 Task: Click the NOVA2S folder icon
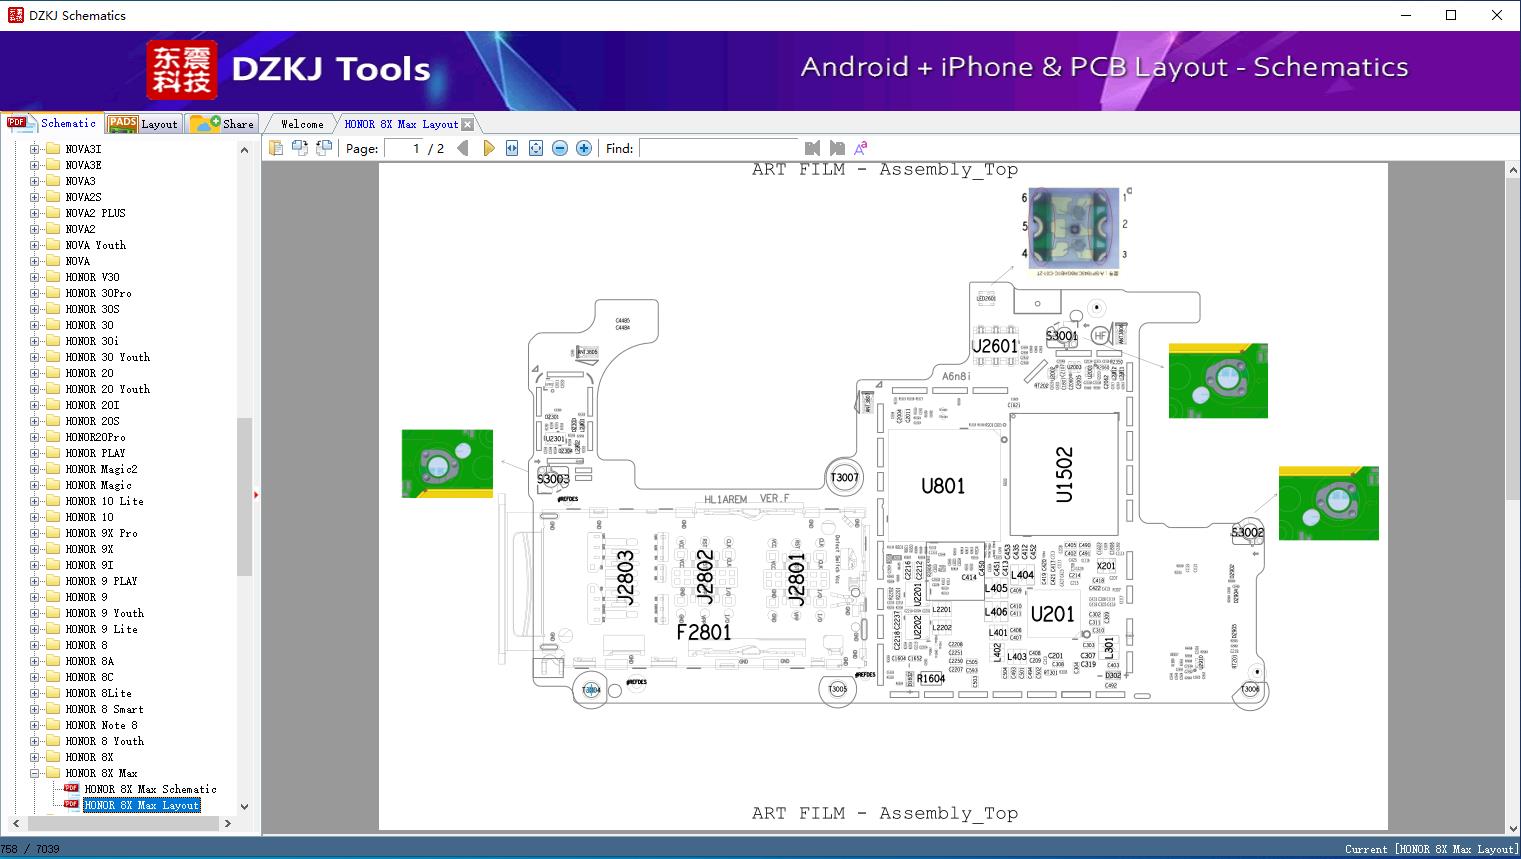click(x=53, y=197)
